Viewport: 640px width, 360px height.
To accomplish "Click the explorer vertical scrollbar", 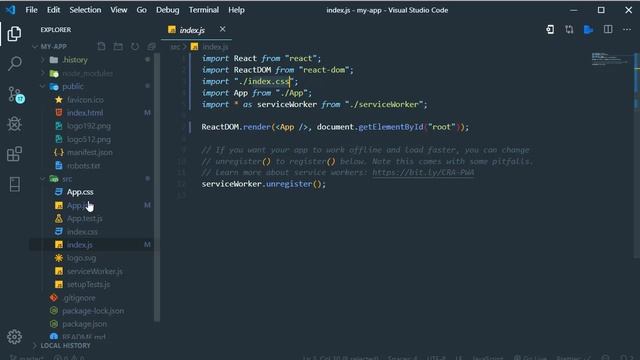I will (x=157, y=188).
